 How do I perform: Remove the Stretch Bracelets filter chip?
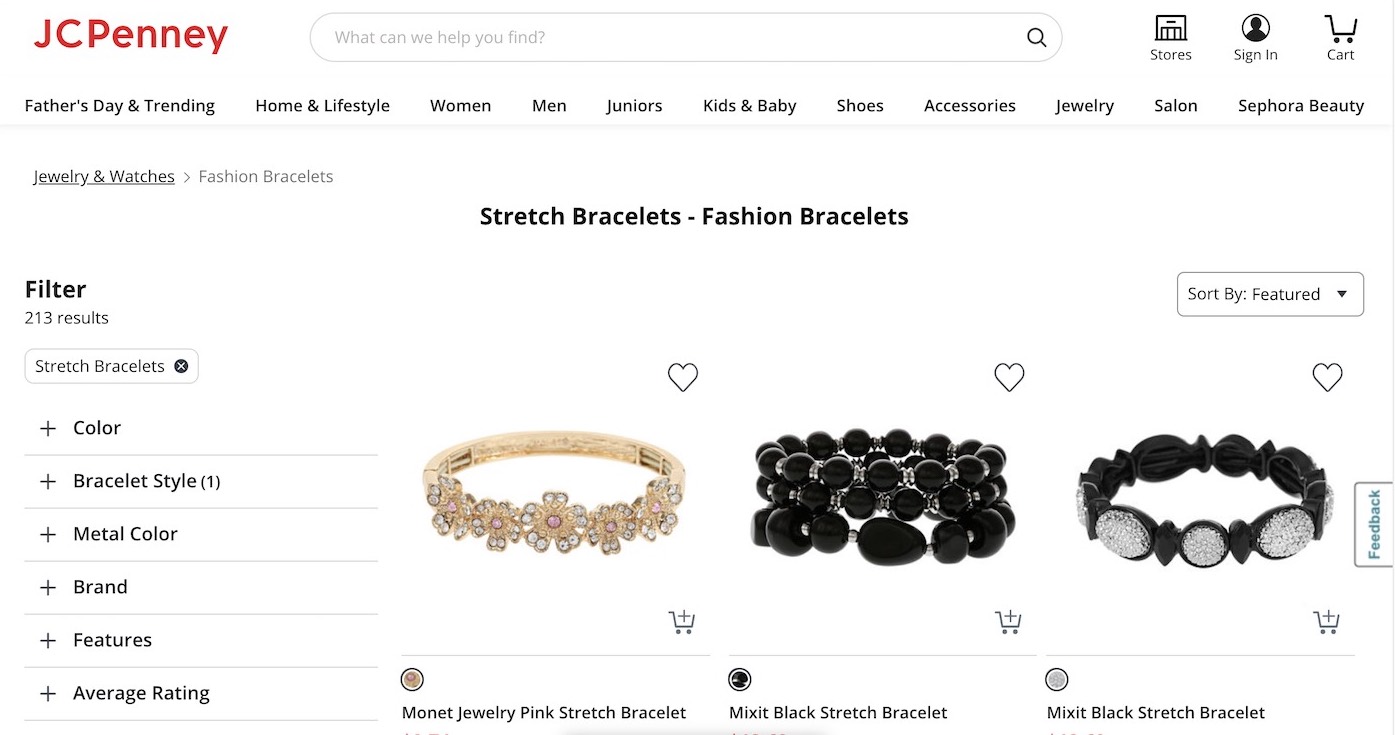coord(181,366)
